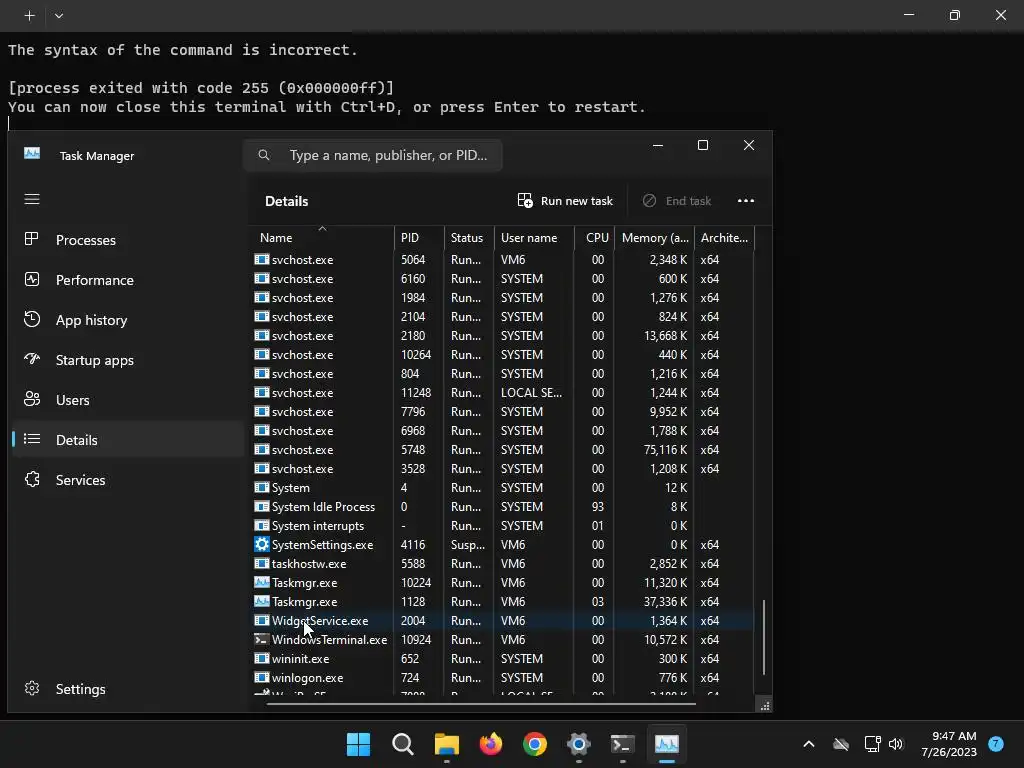1024x768 pixels.
Task: Click the End task button
Action: 677,200
